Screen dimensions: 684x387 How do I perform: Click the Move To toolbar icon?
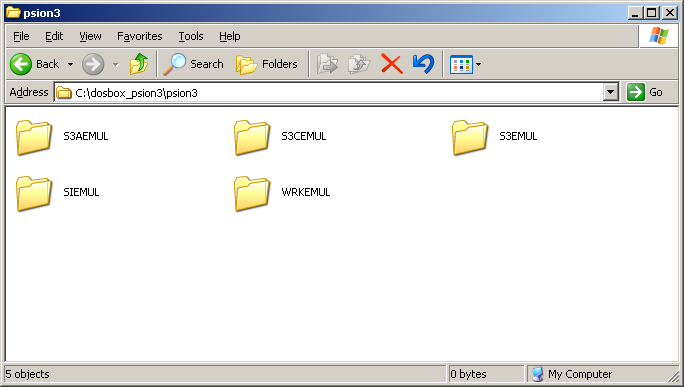click(x=327, y=64)
